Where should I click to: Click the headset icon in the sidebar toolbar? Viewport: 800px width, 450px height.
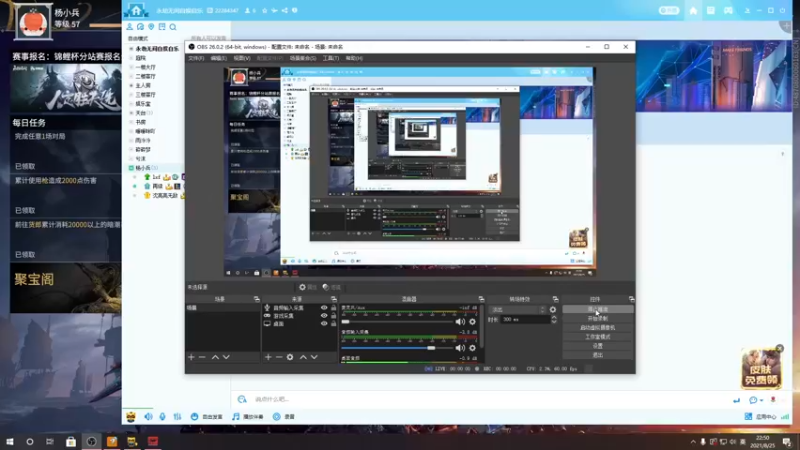click(140, 27)
